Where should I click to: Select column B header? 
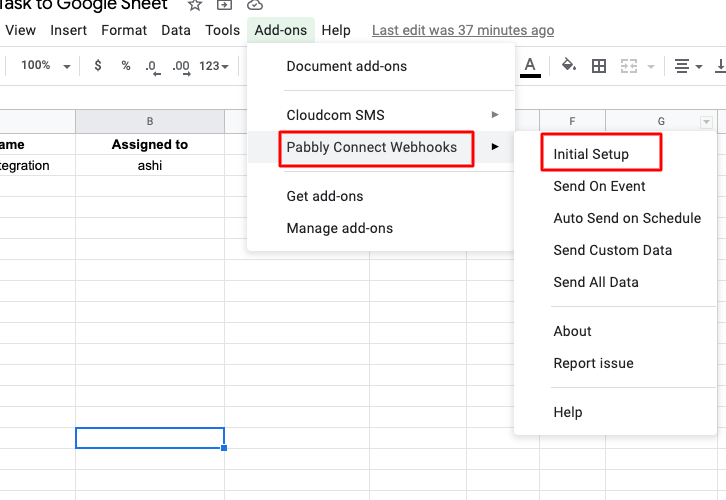150,121
